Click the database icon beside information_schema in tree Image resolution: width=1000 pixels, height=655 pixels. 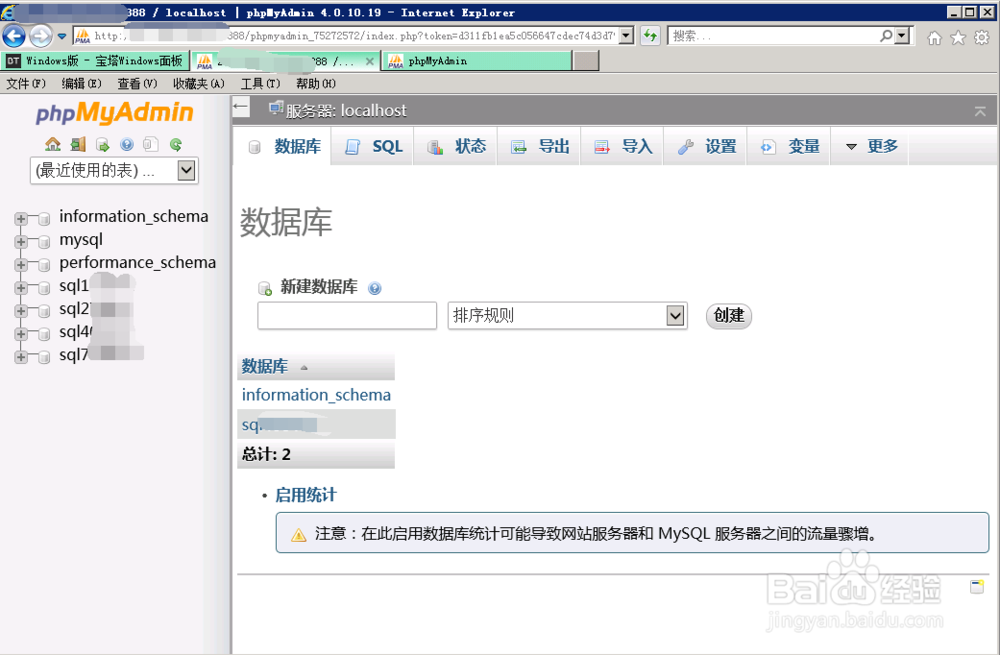coord(44,219)
